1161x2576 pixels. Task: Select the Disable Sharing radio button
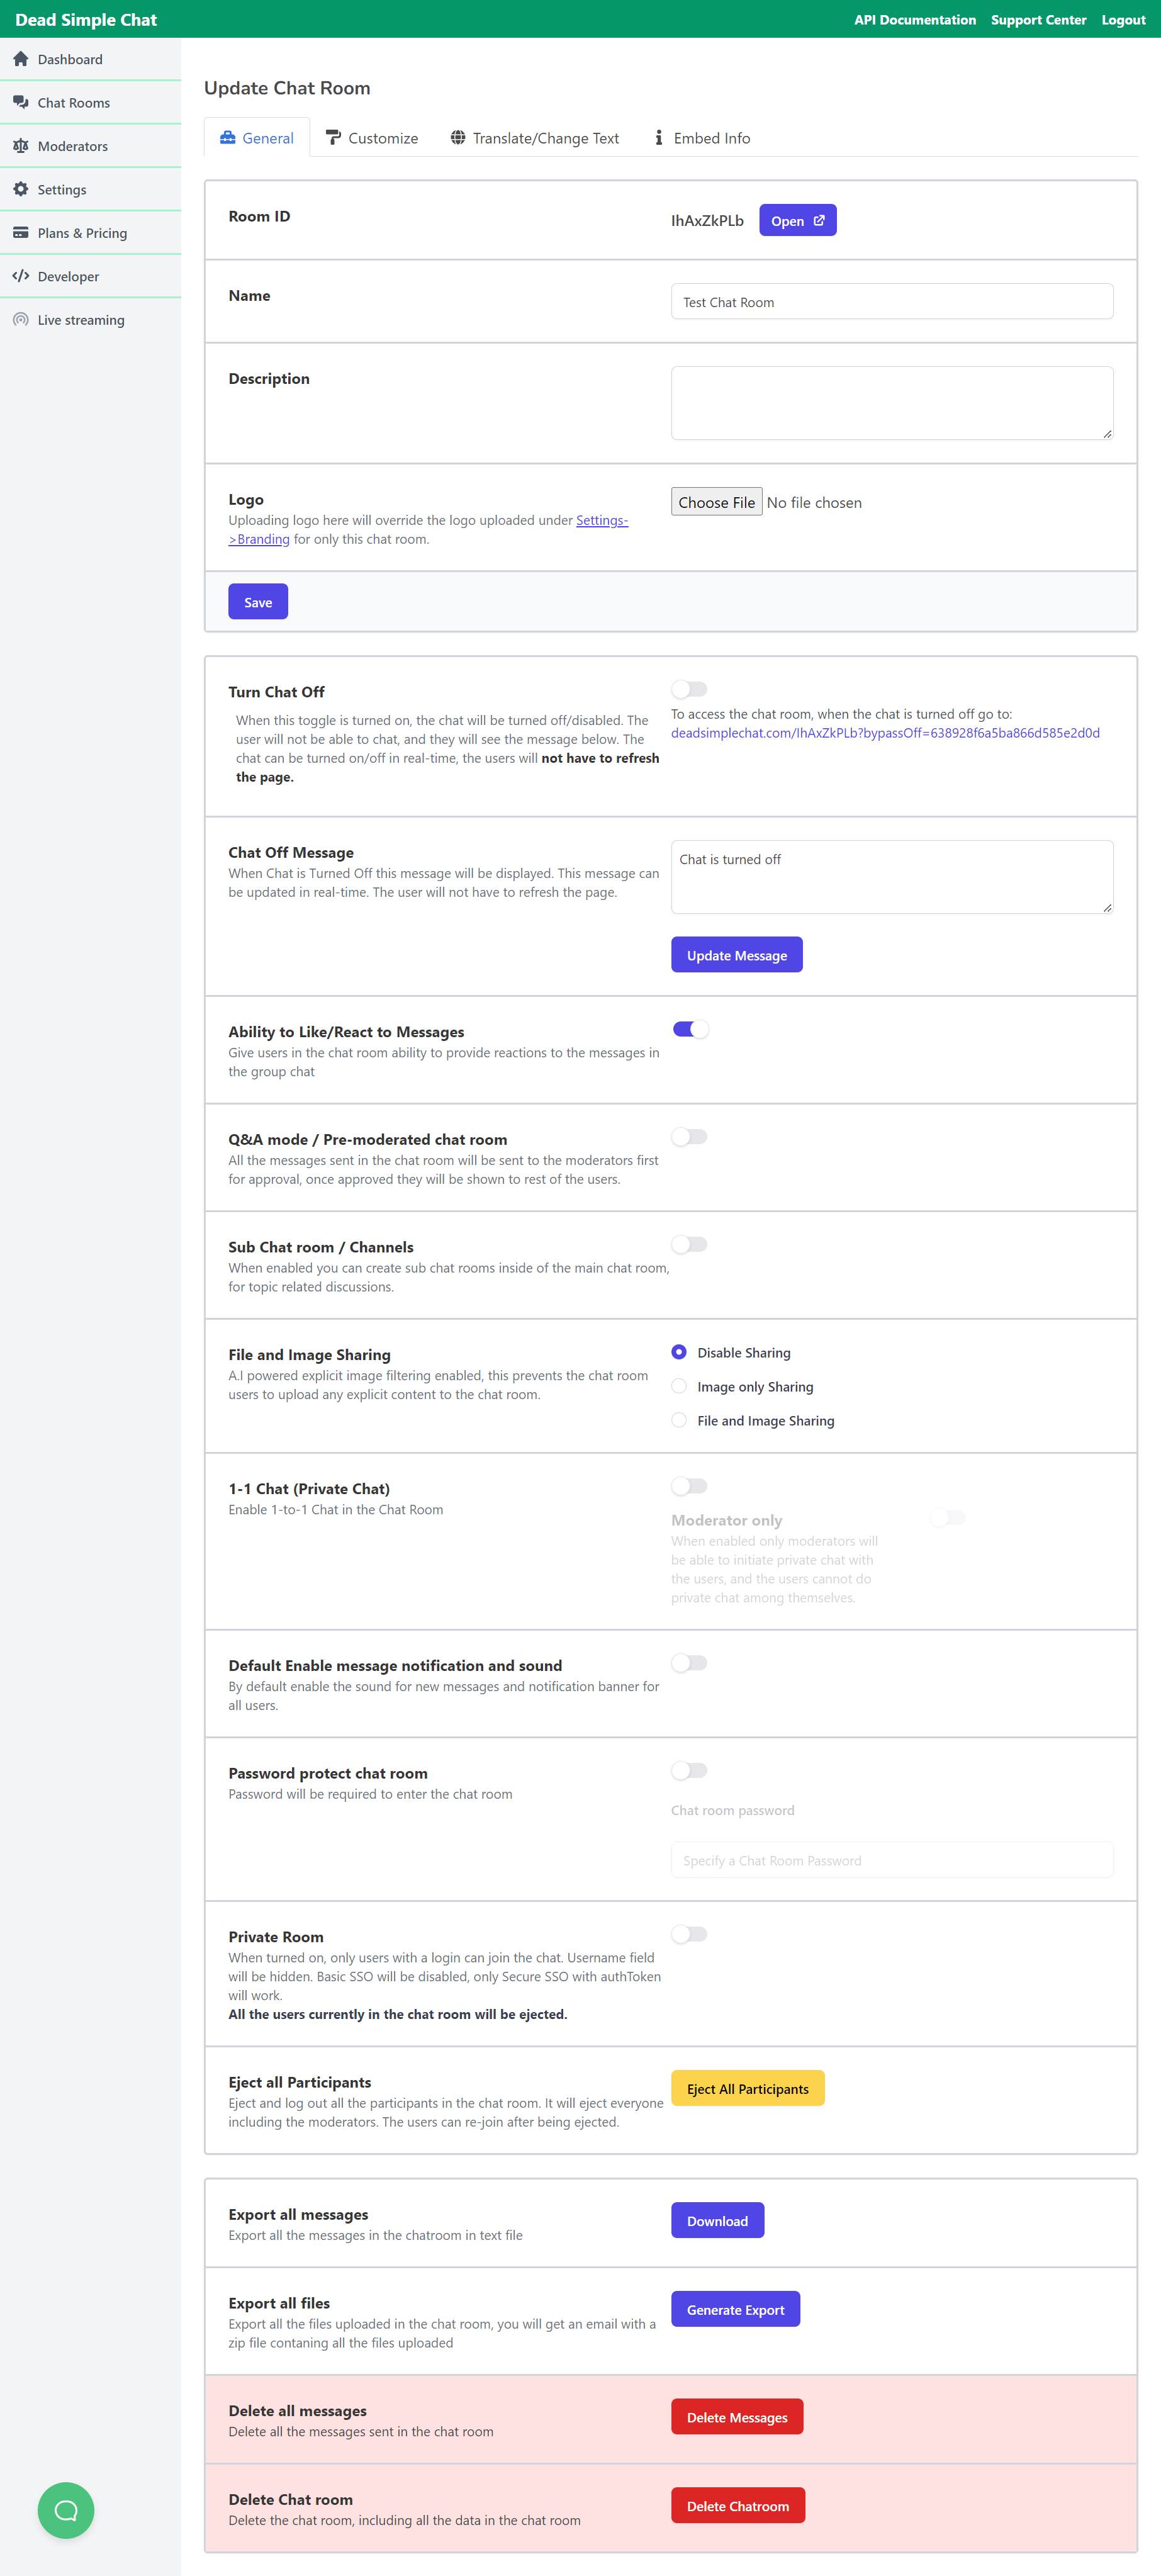[x=679, y=1352]
